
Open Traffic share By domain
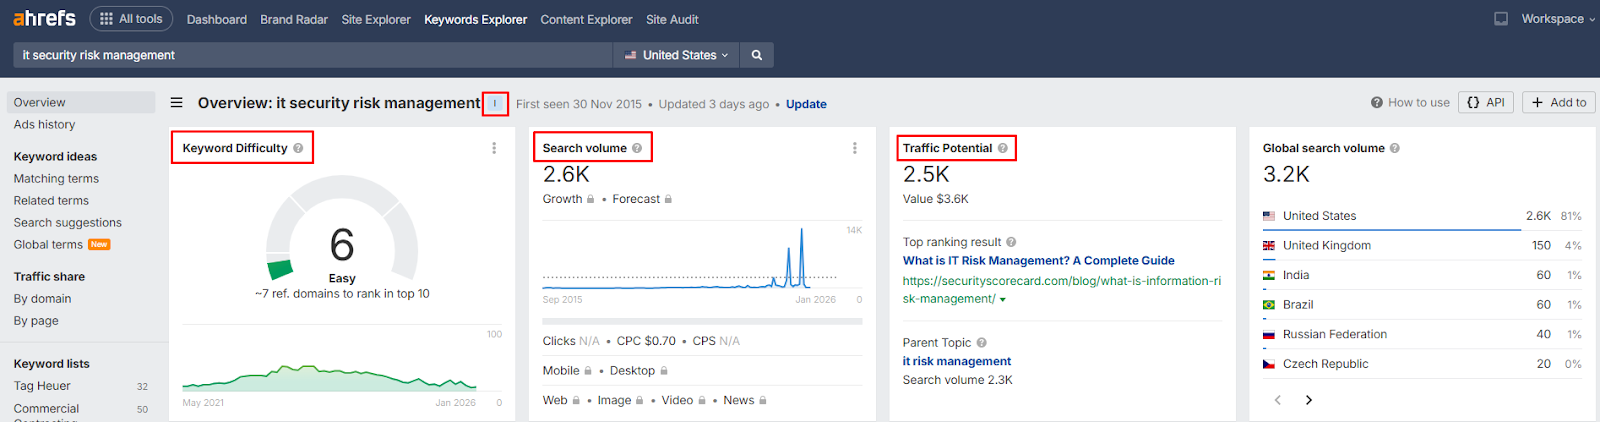[42, 299]
